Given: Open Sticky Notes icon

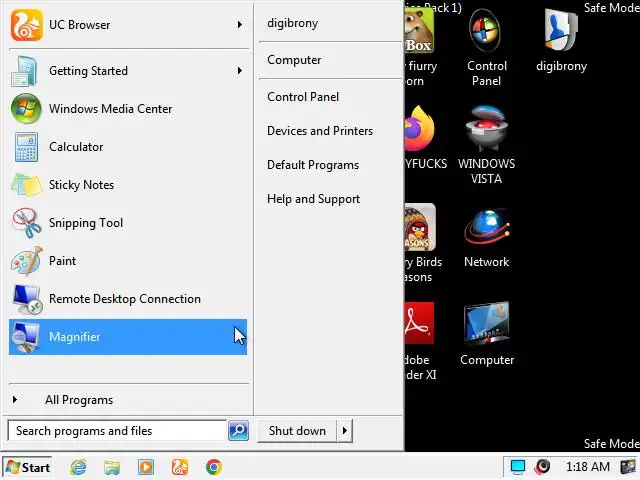Looking at the screenshot, I should click(x=26, y=185).
